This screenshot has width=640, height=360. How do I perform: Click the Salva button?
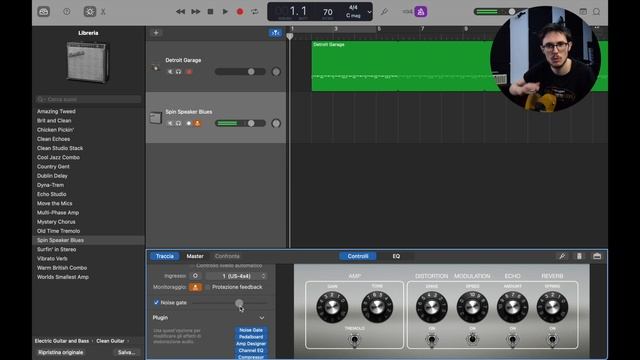tap(127, 352)
